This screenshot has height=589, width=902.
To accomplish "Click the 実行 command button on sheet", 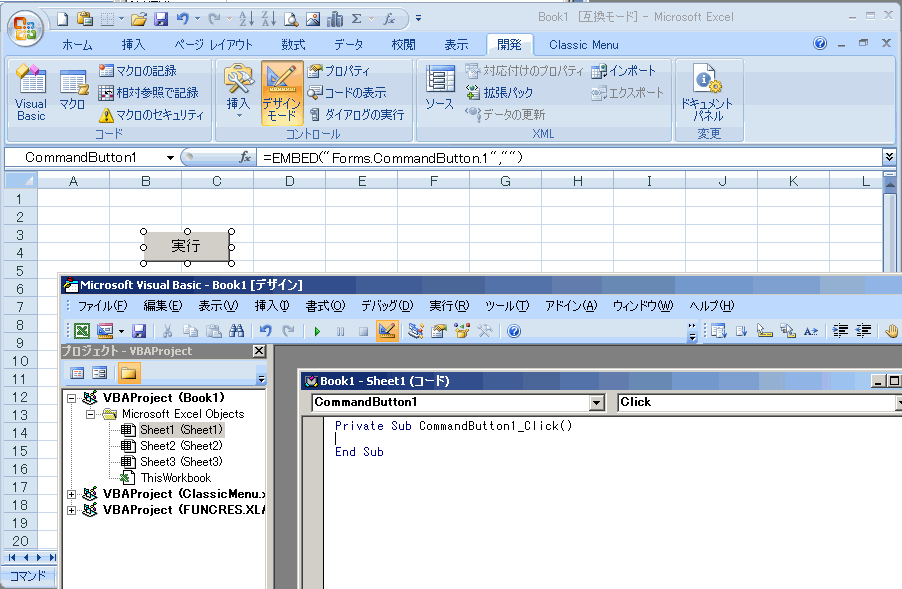I will 186,245.
